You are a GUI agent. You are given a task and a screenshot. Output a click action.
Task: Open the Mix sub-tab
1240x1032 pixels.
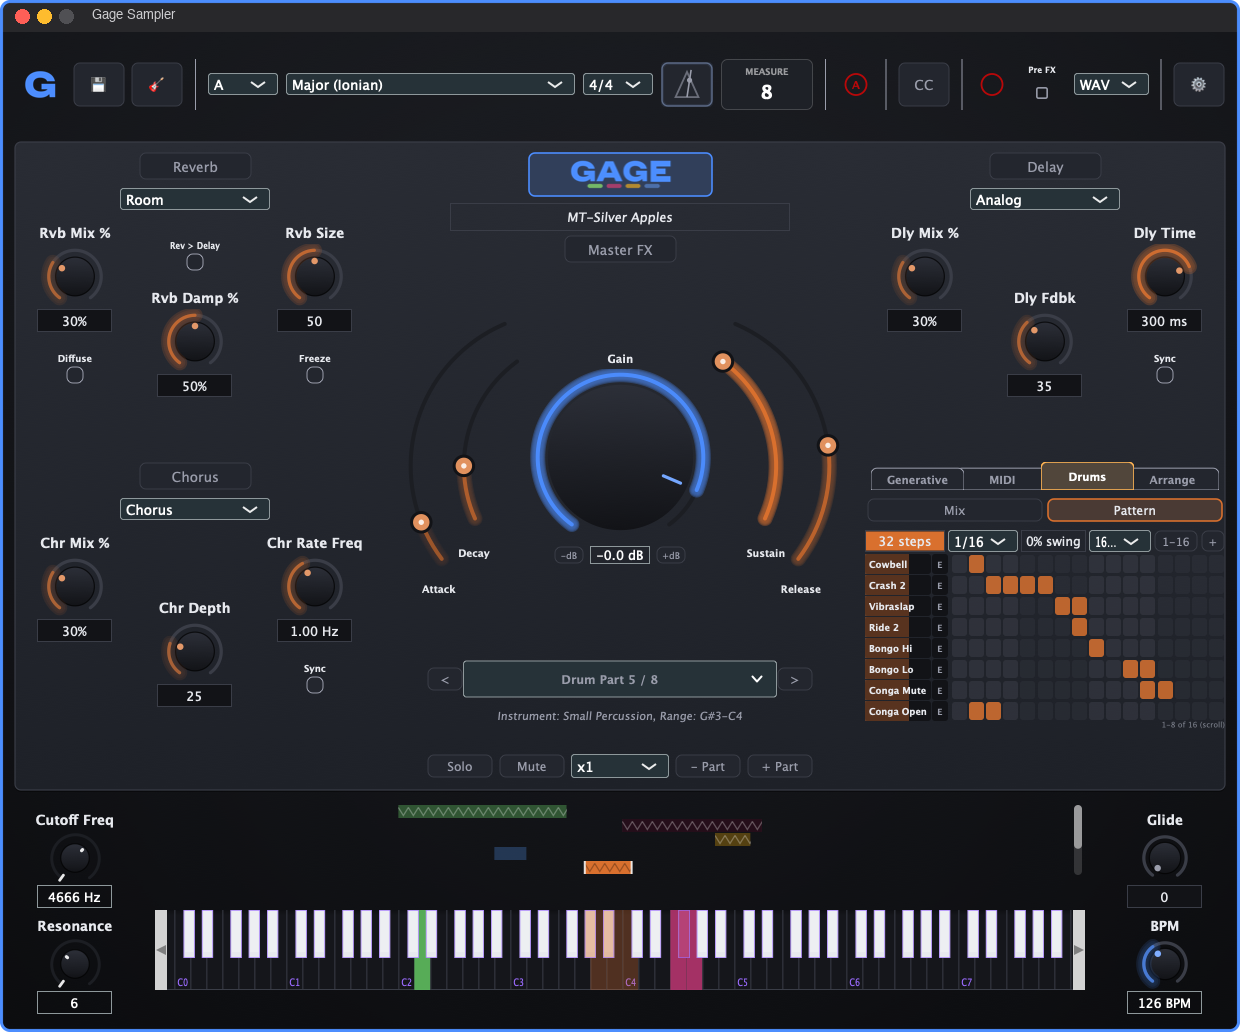coord(955,511)
